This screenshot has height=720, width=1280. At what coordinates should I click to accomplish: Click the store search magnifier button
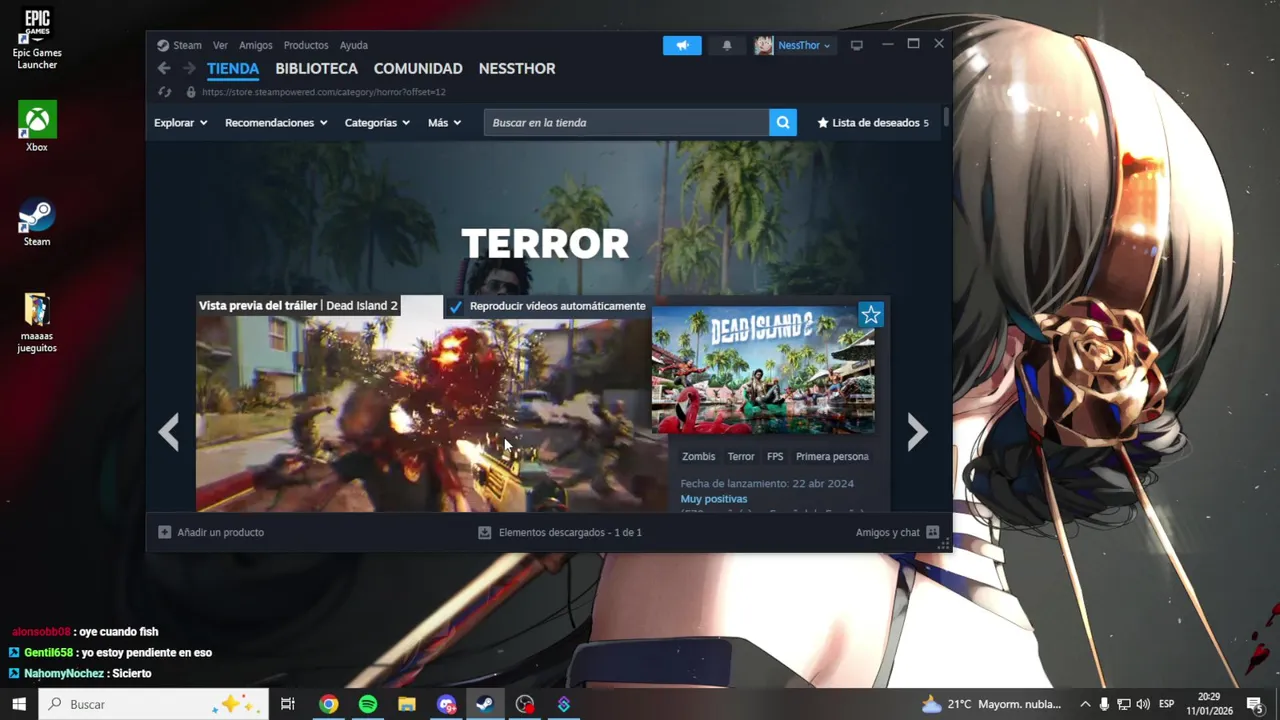click(783, 123)
